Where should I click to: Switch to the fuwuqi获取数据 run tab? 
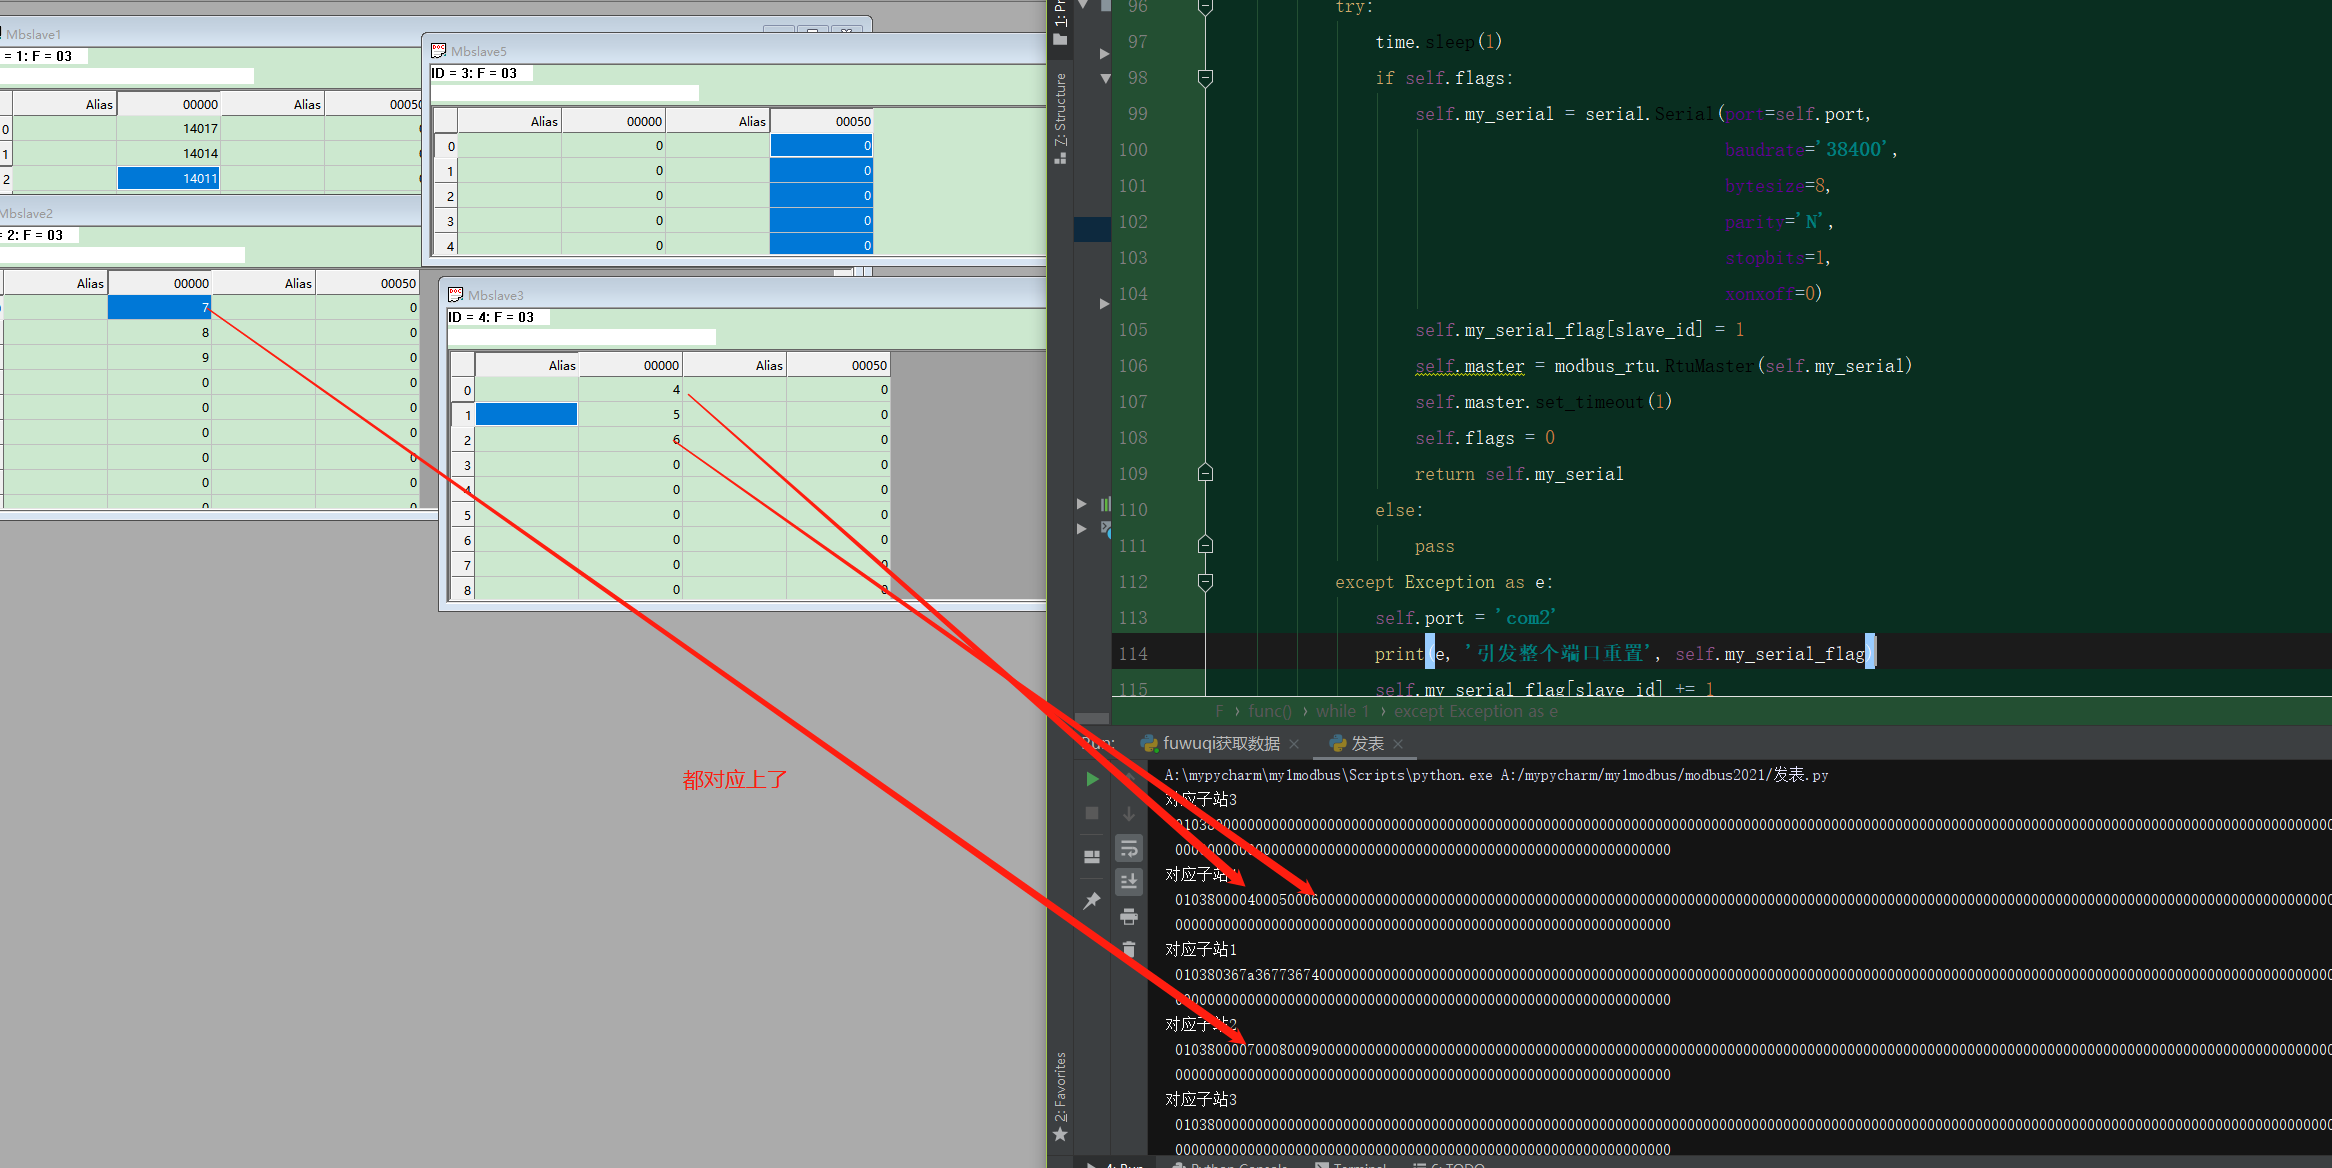(1220, 744)
